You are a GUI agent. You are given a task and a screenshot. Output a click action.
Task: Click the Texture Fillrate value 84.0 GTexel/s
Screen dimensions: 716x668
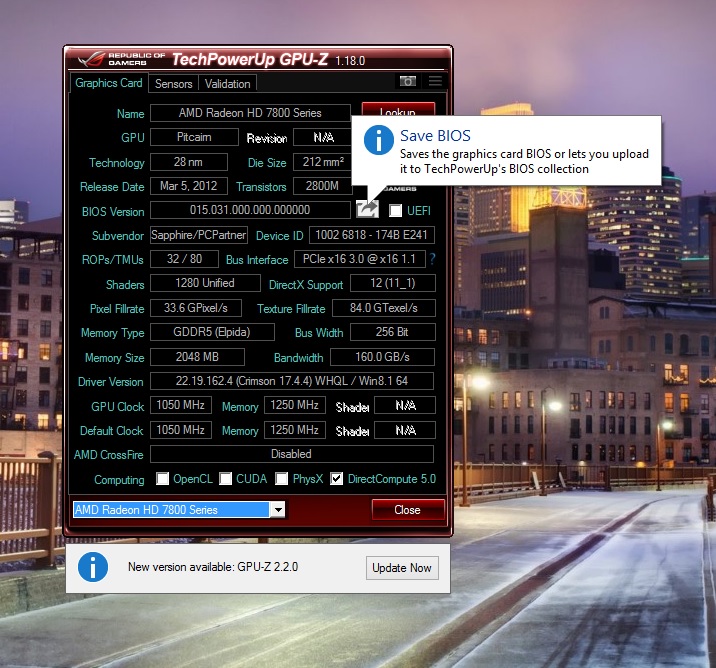[384, 308]
